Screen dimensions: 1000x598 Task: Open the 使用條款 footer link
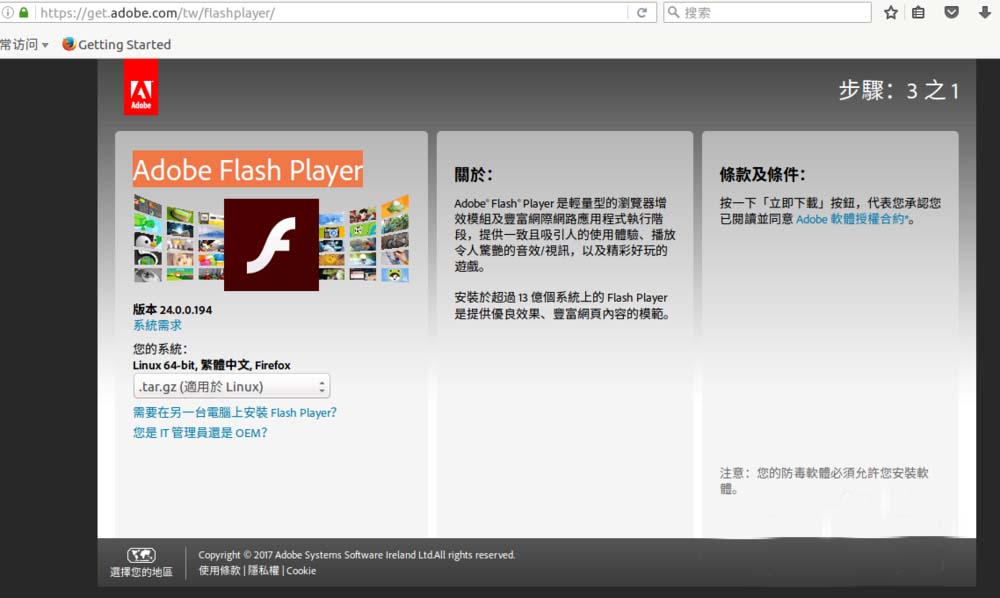219,571
